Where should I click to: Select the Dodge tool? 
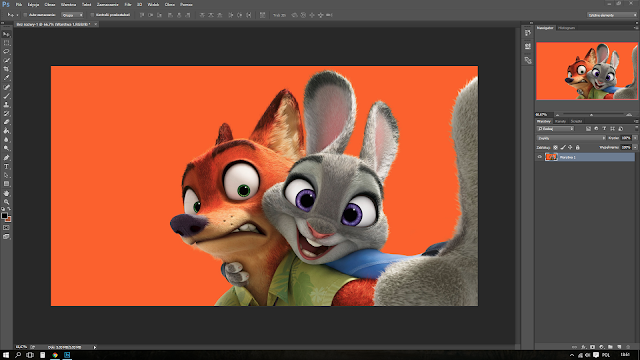coord(6,148)
